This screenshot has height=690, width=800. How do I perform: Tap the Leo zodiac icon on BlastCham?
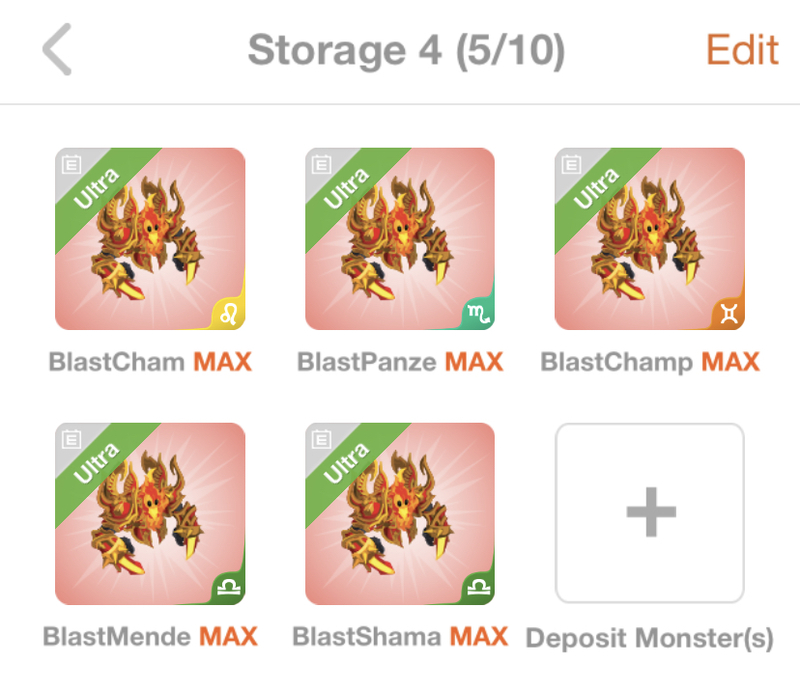[229, 314]
